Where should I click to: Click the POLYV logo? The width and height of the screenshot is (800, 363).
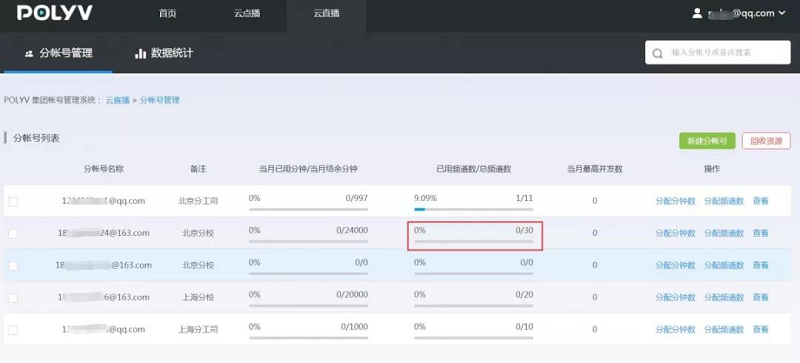pyautogui.click(x=55, y=13)
